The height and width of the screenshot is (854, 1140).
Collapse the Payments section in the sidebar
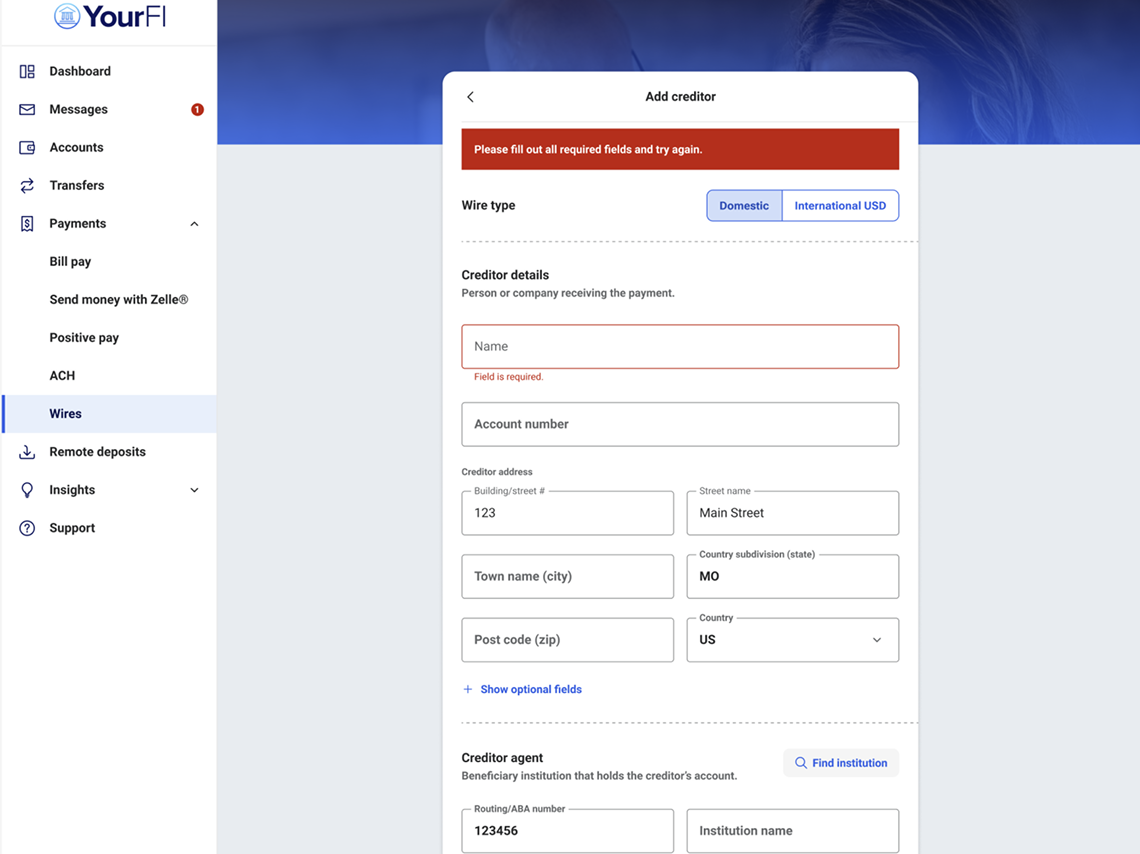[193, 223]
